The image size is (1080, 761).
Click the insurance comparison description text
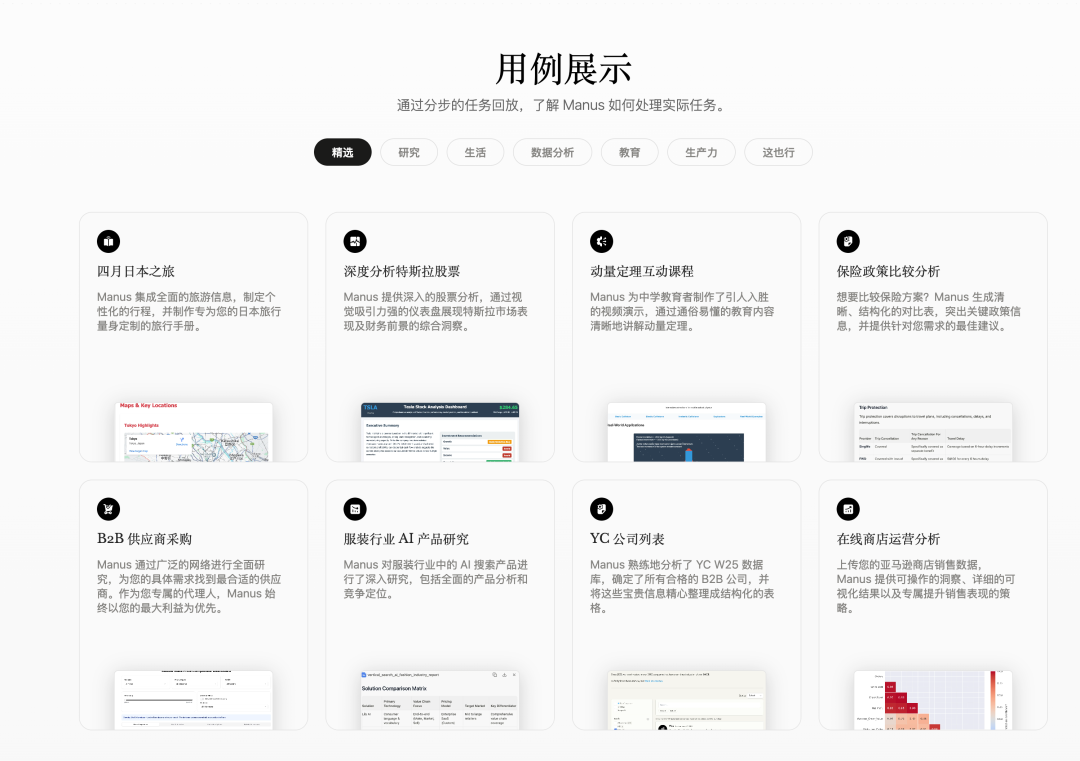[928, 311]
